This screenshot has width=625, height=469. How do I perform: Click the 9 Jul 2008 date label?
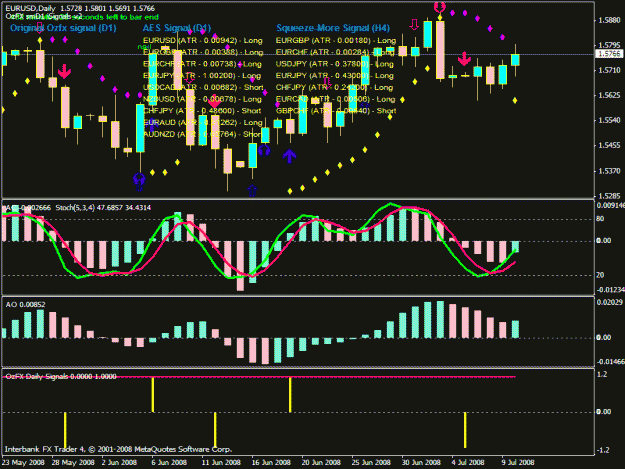click(x=518, y=463)
